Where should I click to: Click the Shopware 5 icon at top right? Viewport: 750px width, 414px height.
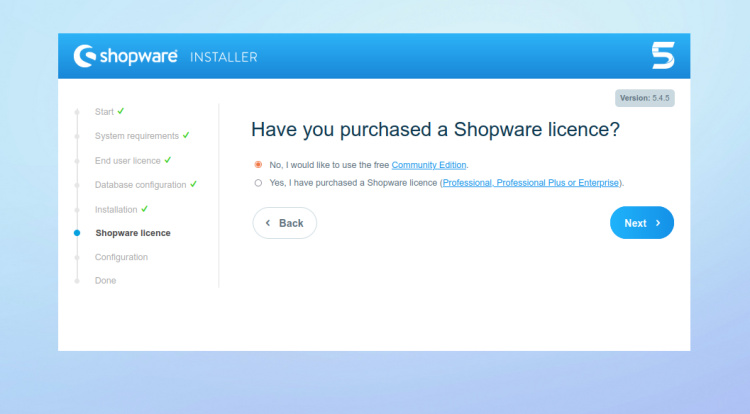click(x=663, y=55)
